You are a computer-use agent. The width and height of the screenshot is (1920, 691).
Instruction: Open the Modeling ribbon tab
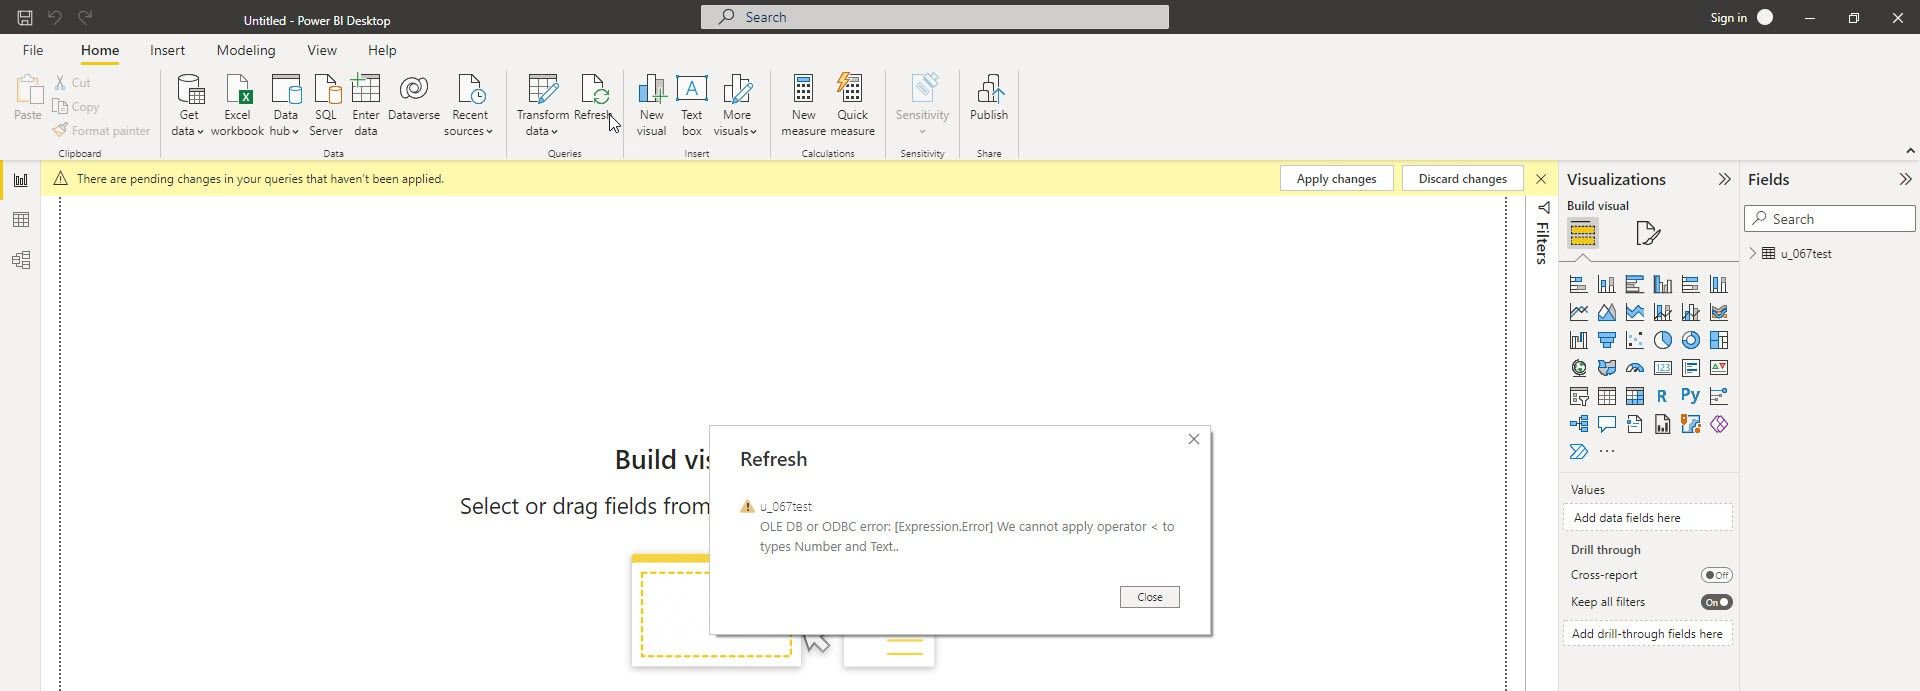[x=246, y=50]
